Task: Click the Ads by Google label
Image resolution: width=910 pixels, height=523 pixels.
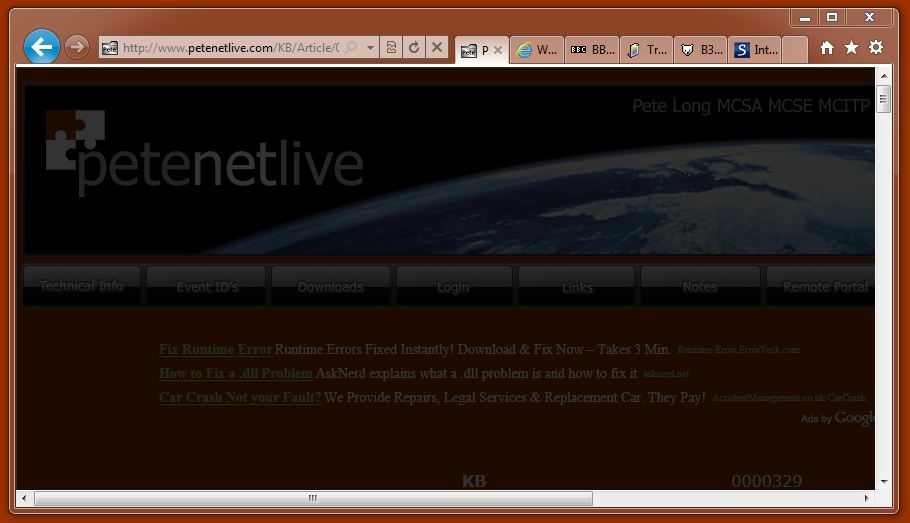Action: tap(837, 418)
